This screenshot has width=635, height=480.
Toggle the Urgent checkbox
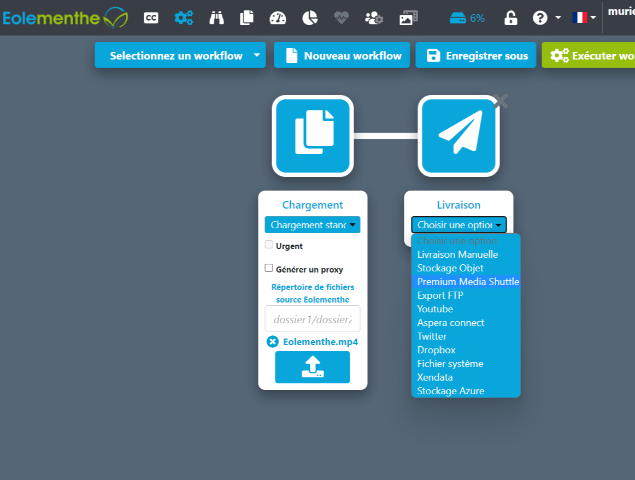(x=269, y=245)
